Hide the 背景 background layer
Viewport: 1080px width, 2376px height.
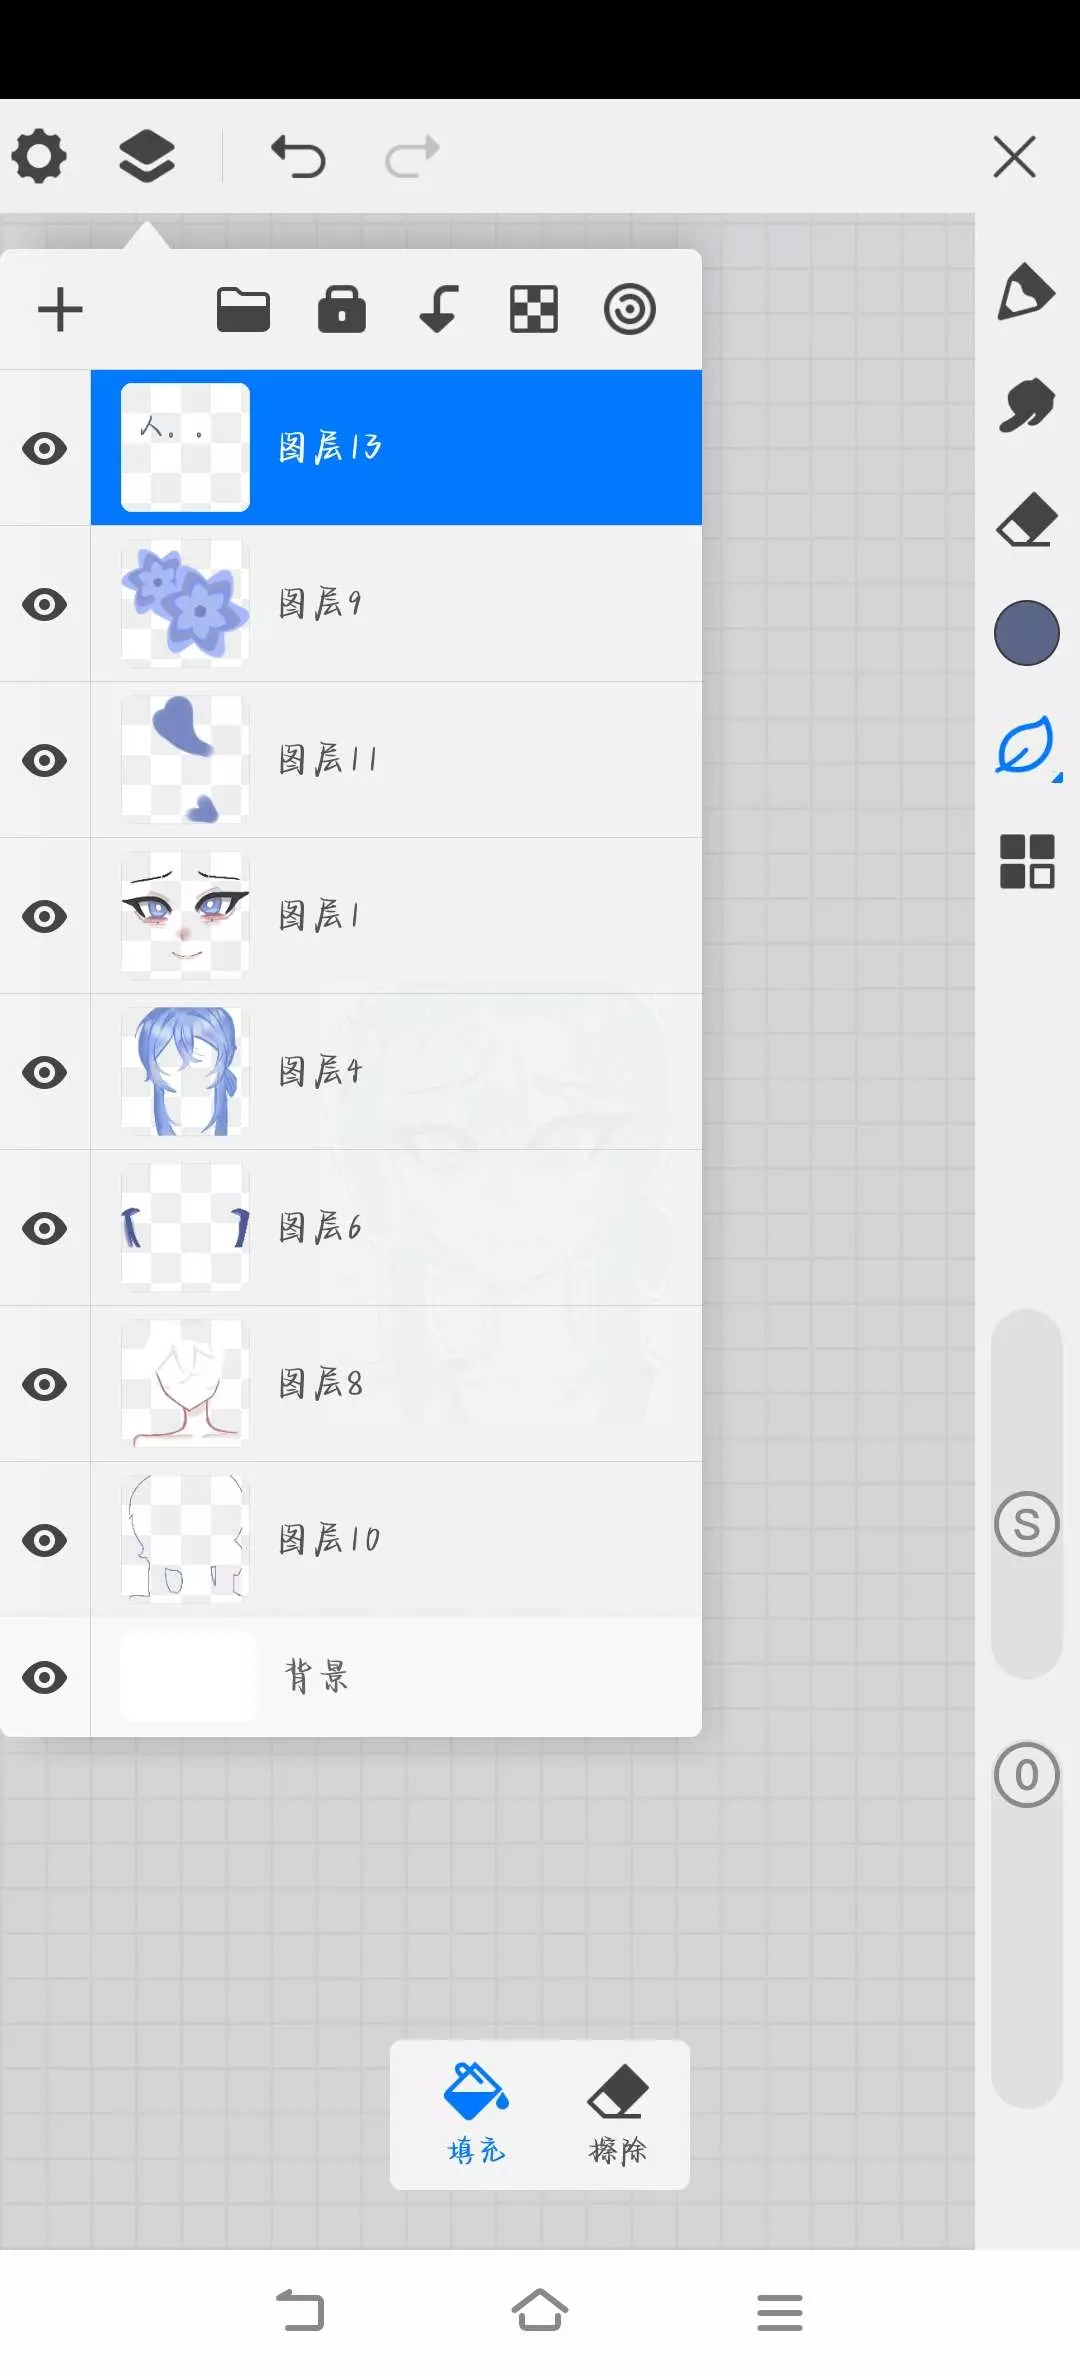point(45,1677)
